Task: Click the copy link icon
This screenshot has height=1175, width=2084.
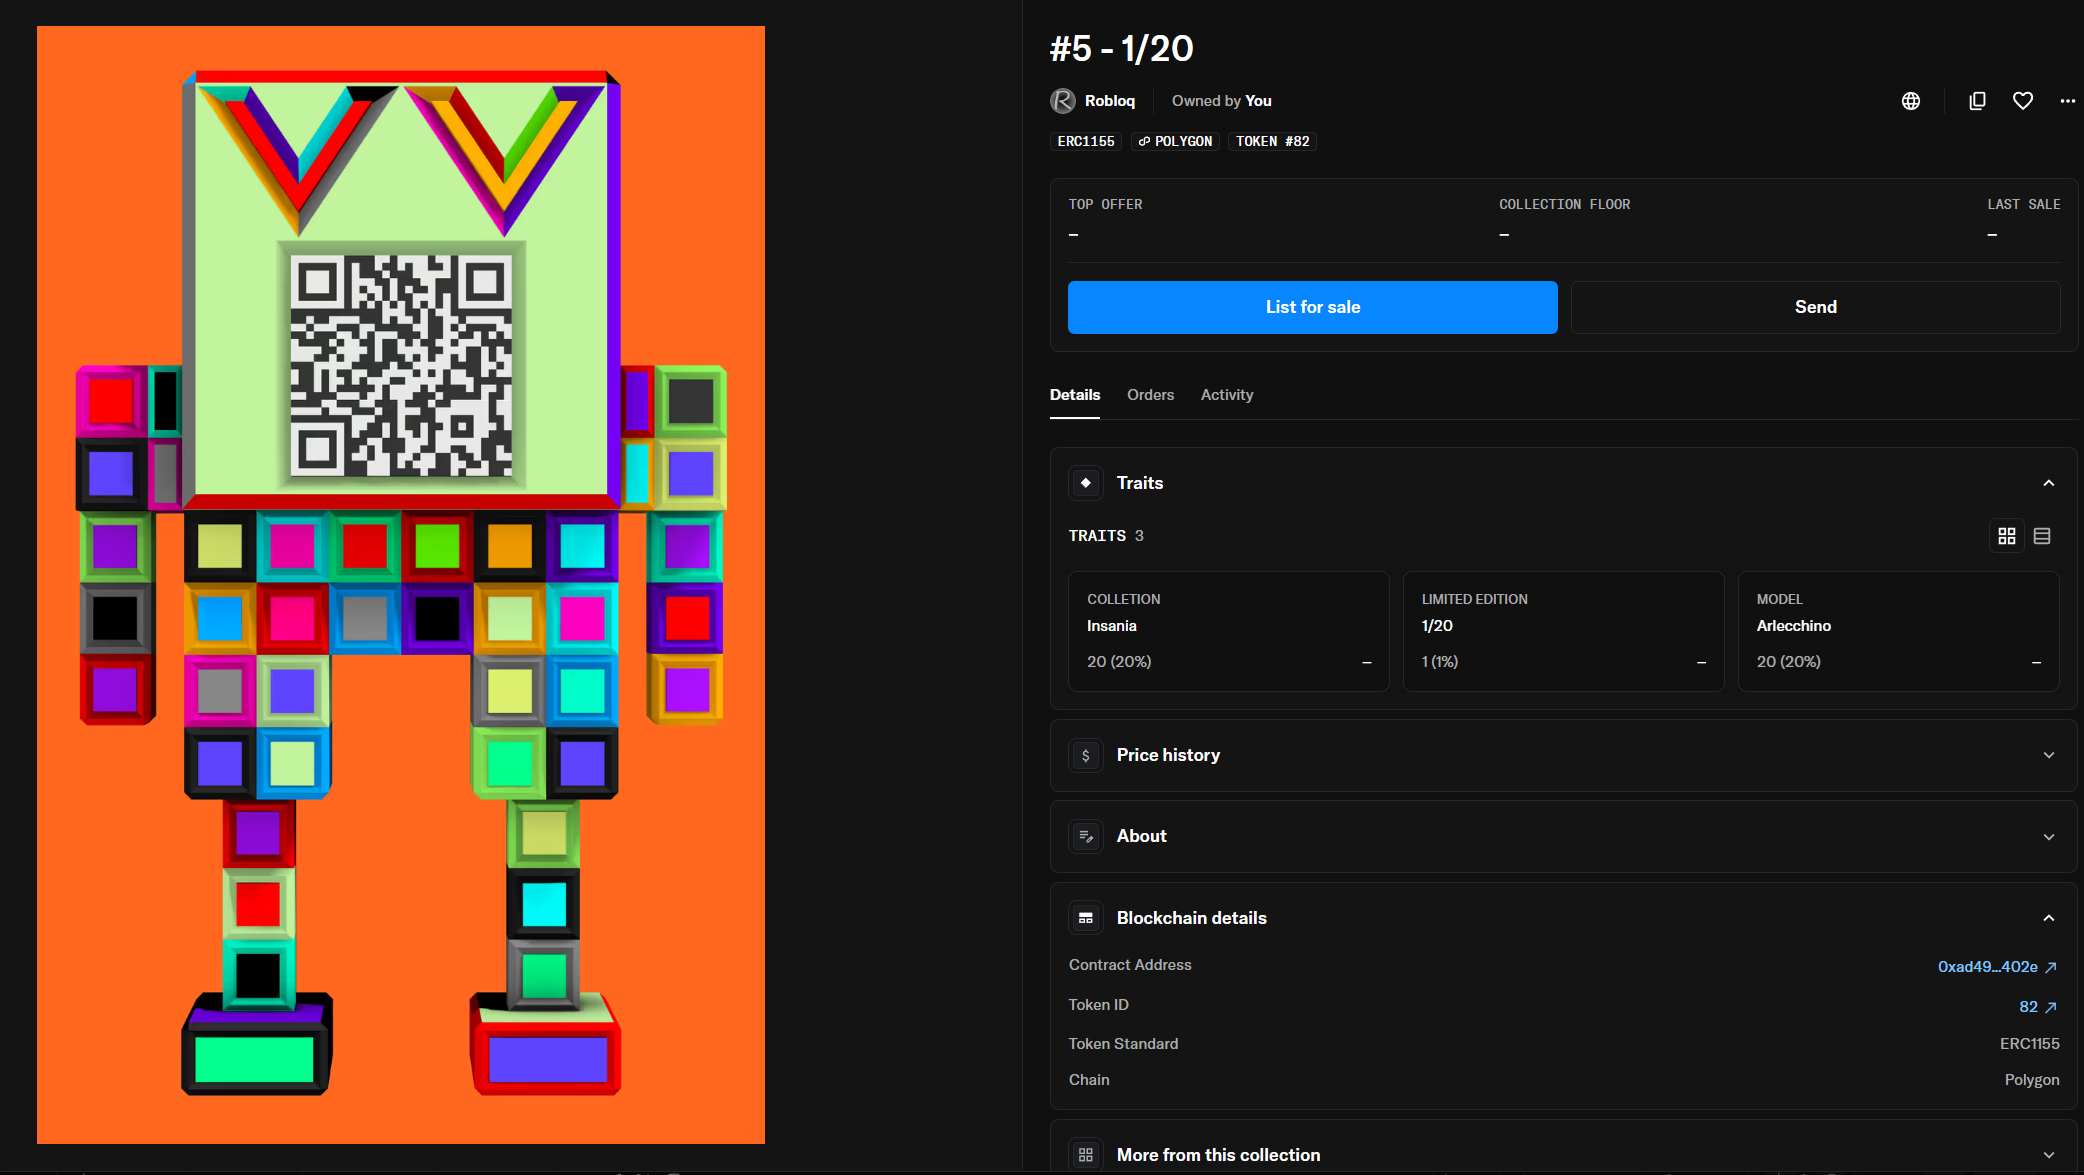Action: point(1977,101)
